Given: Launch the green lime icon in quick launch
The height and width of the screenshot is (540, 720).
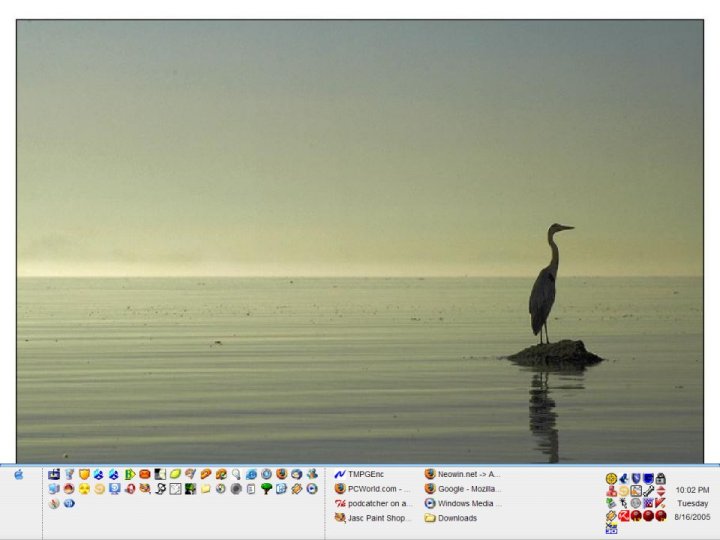Looking at the screenshot, I should [x=175, y=474].
